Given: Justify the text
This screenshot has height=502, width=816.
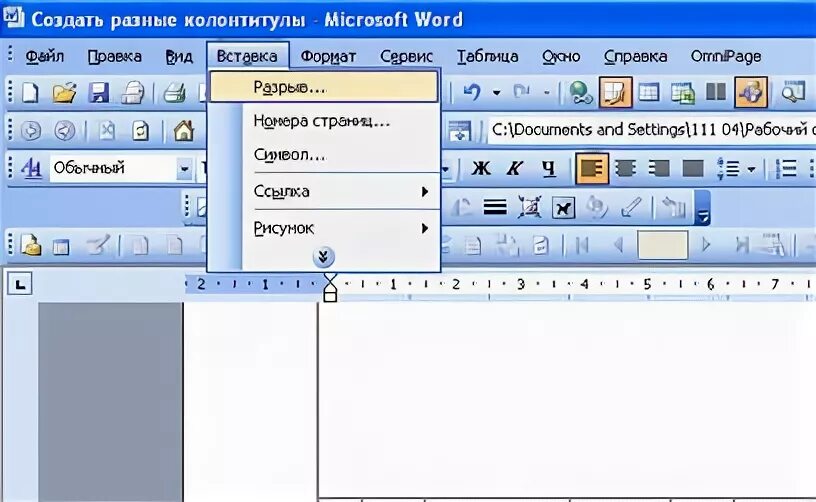Looking at the screenshot, I should tap(693, 168).
